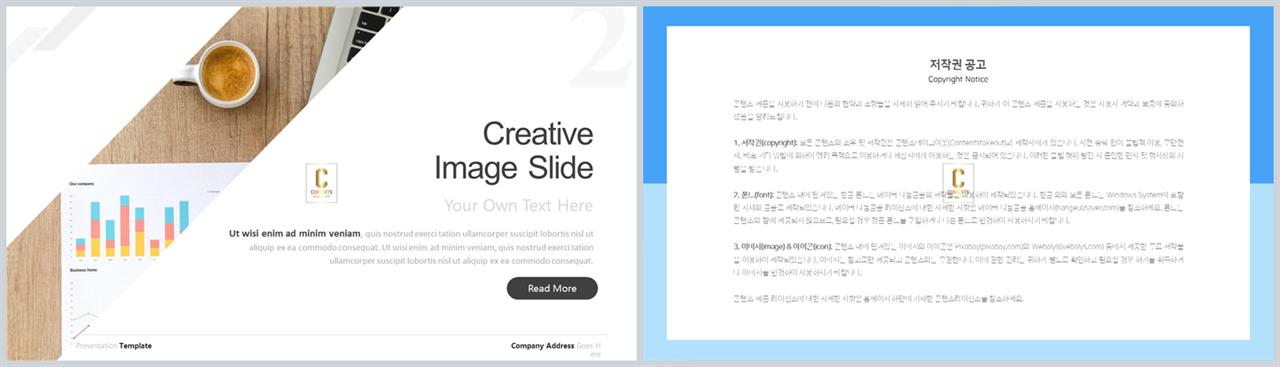Click the 'Your Own Text Here' subtitle

point(518,206)
